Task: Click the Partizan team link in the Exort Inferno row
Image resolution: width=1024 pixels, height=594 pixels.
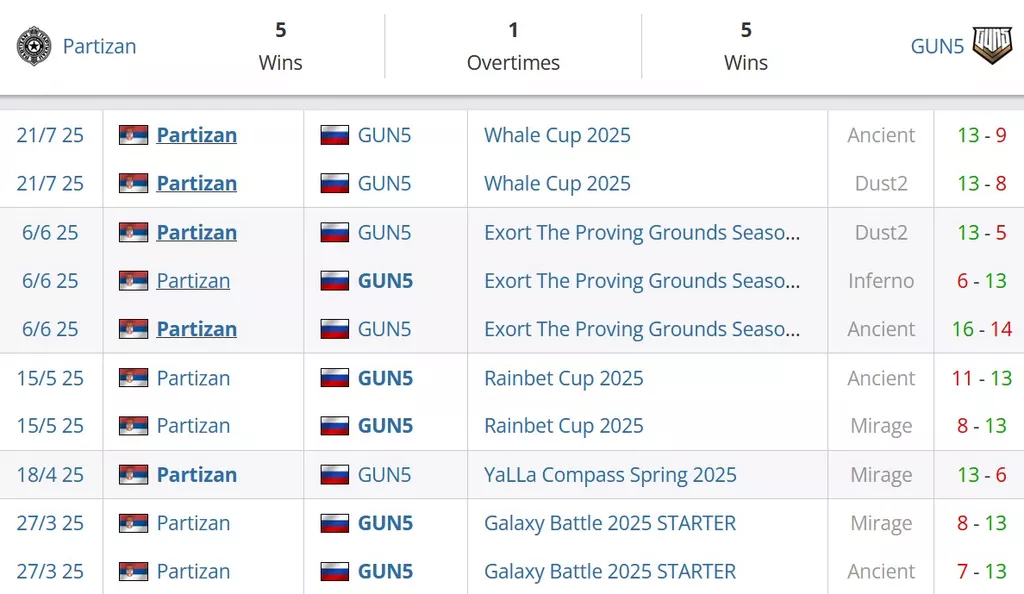Action: pos(193,281)
